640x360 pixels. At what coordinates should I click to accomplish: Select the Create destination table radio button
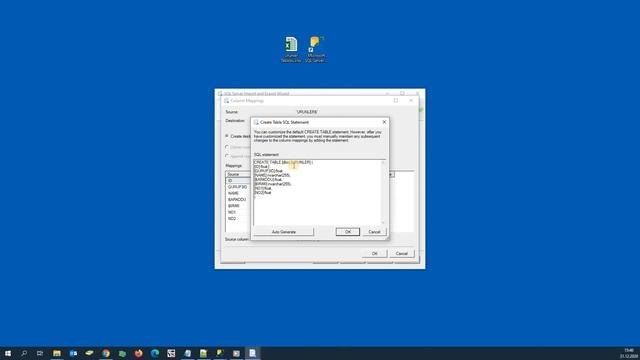coord(227,136)
